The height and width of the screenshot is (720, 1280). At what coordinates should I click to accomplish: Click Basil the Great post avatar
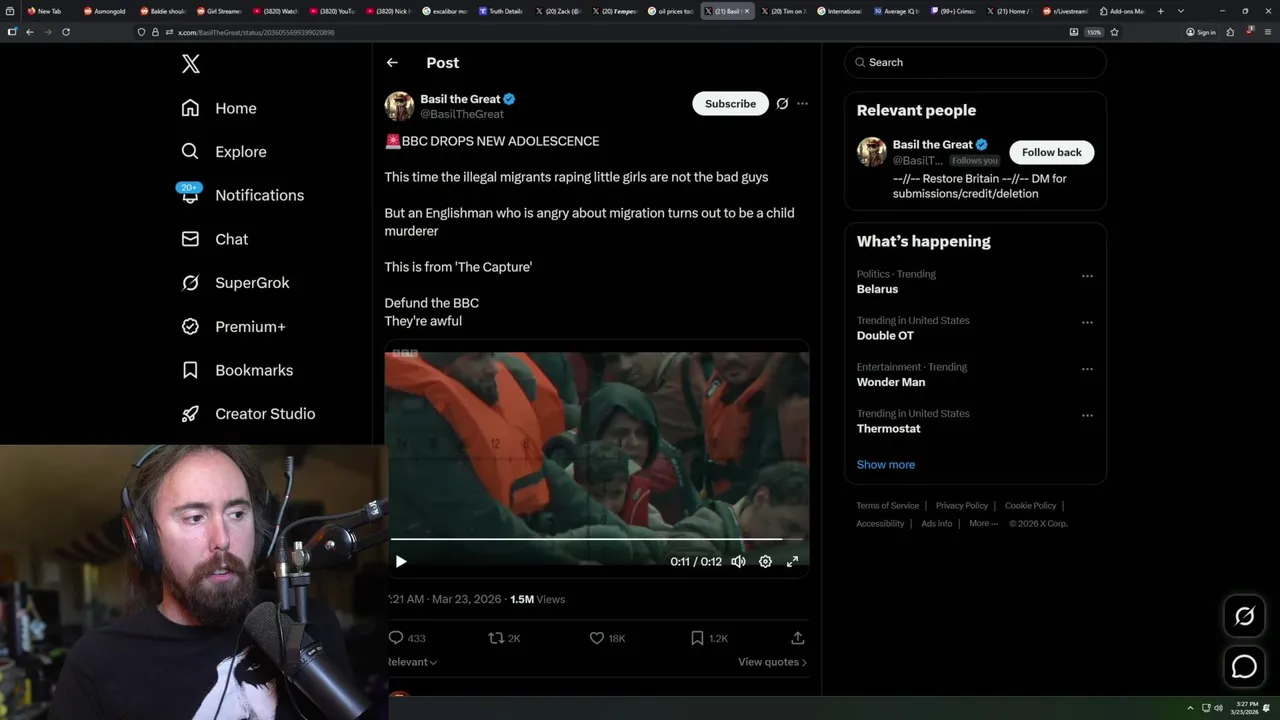click(399, 106)
